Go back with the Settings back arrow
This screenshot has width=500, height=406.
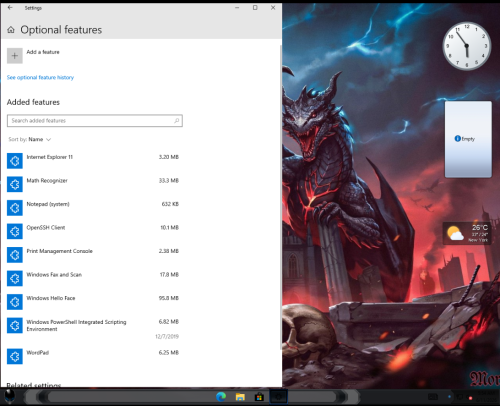[x=10, y=7]
